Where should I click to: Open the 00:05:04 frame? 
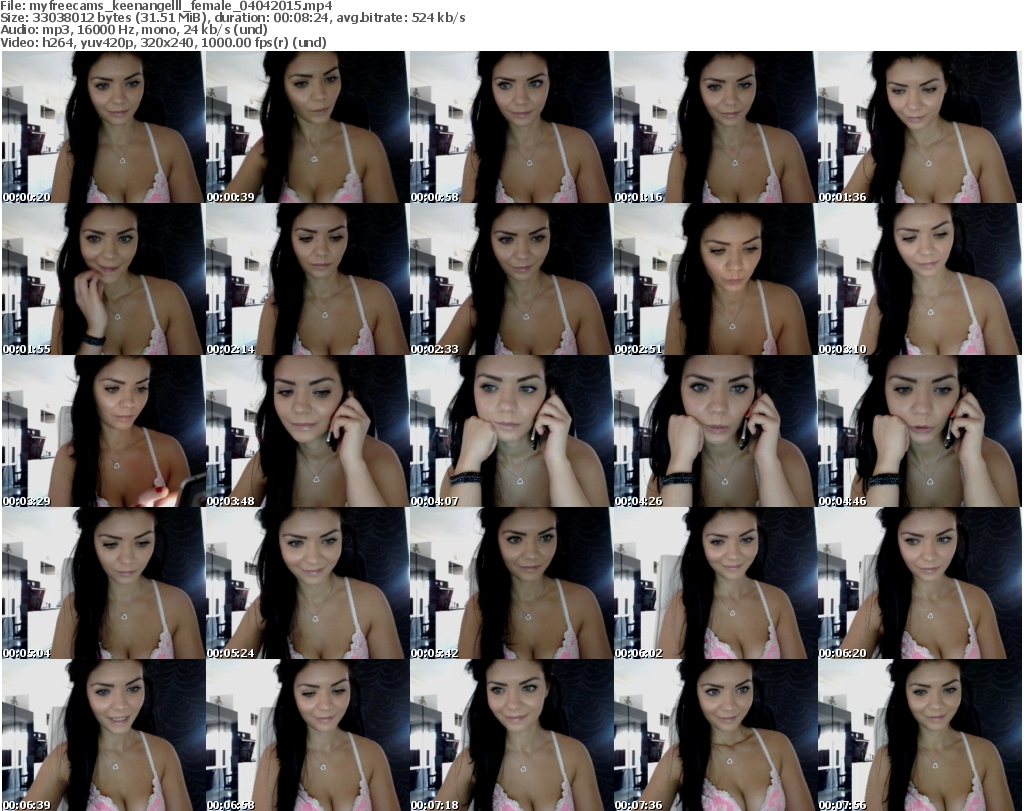point(102,584)
